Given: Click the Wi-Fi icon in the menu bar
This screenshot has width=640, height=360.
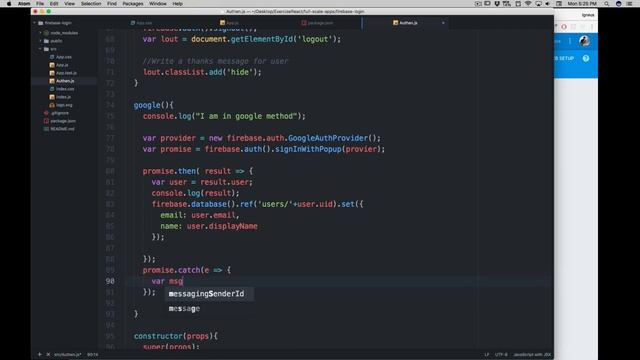Looking at the screenshot, I should point(528,4).
